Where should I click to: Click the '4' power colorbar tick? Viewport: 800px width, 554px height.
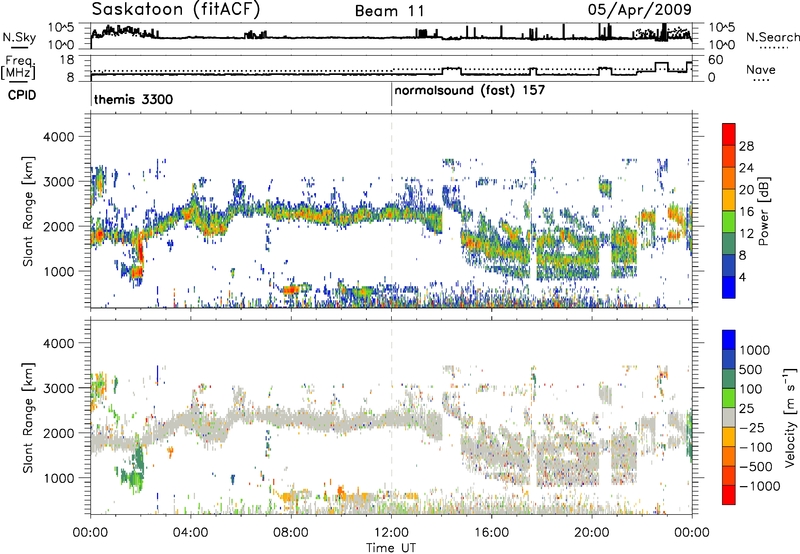tap(743, 277)
